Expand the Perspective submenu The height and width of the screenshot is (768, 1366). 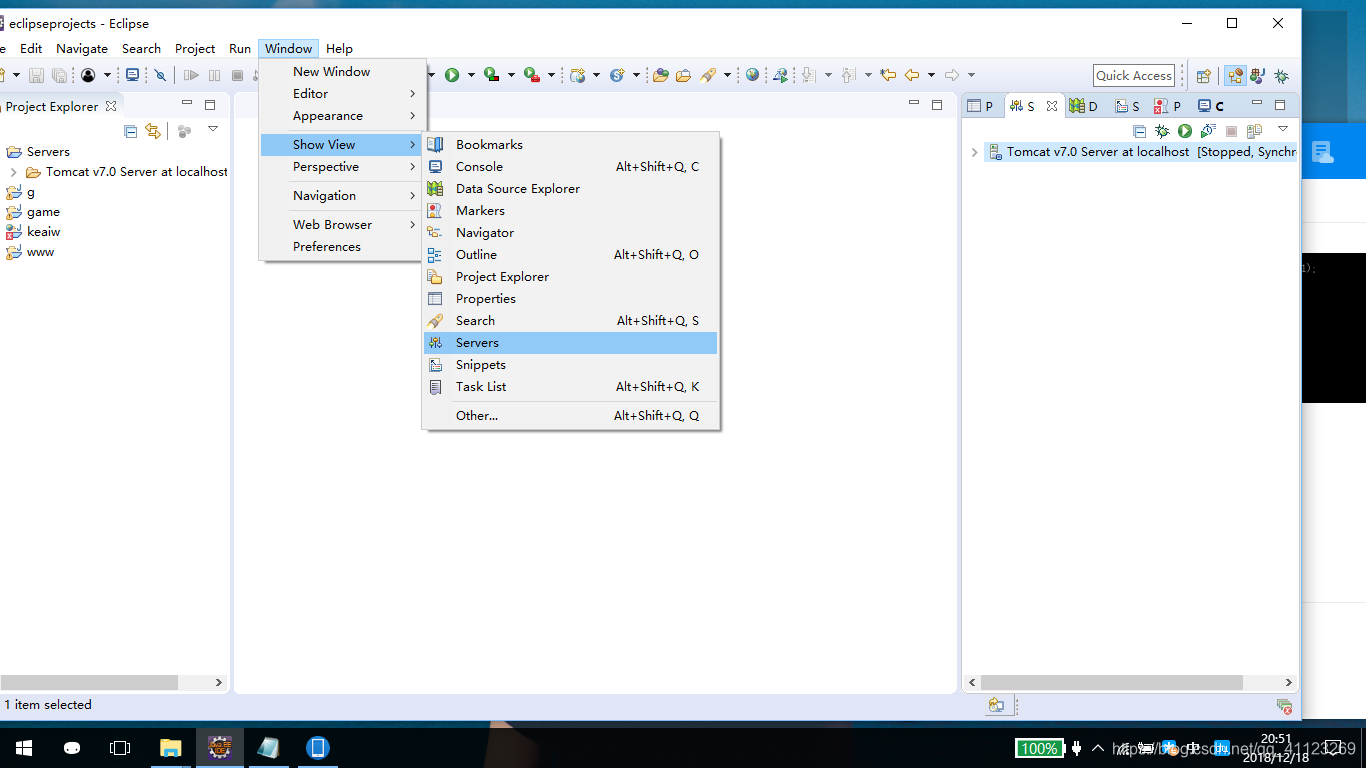pos(343,167)
